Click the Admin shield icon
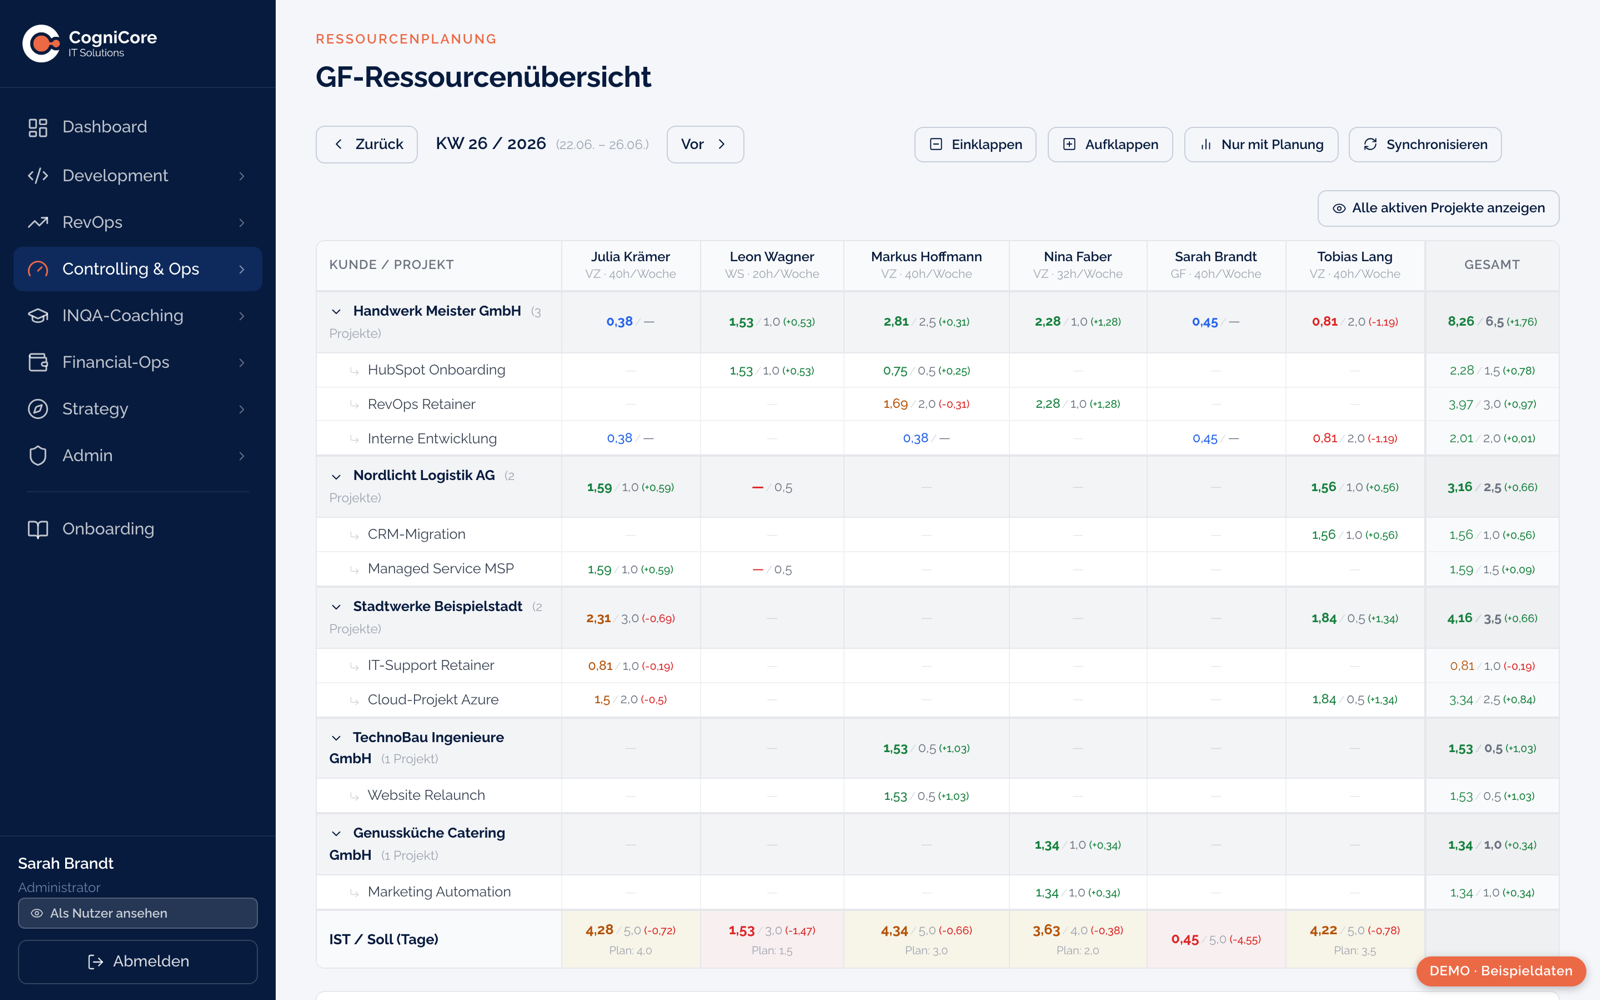 [x=38, y=456]
